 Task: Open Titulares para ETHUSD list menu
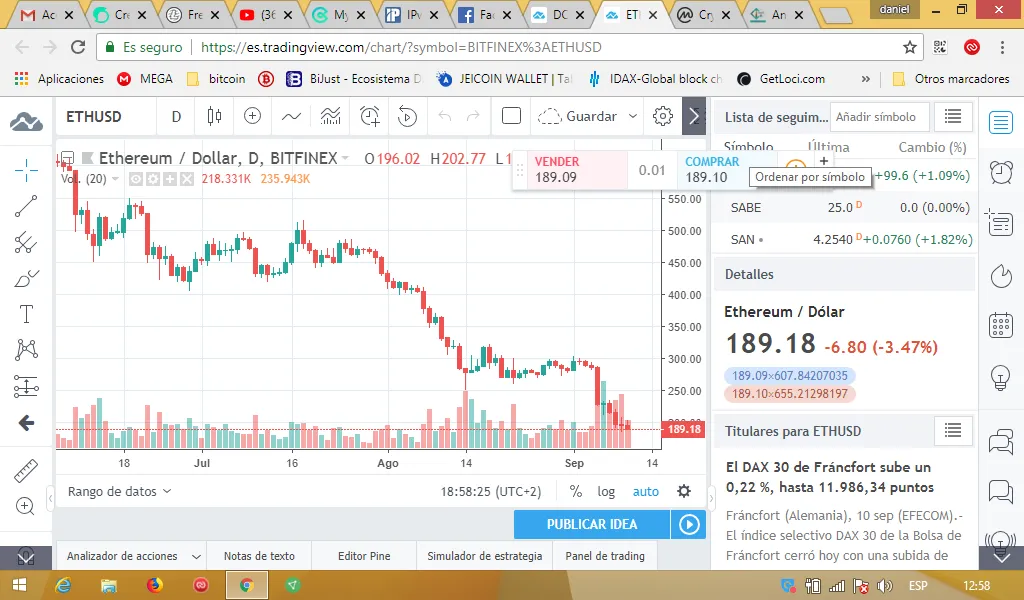953,430
